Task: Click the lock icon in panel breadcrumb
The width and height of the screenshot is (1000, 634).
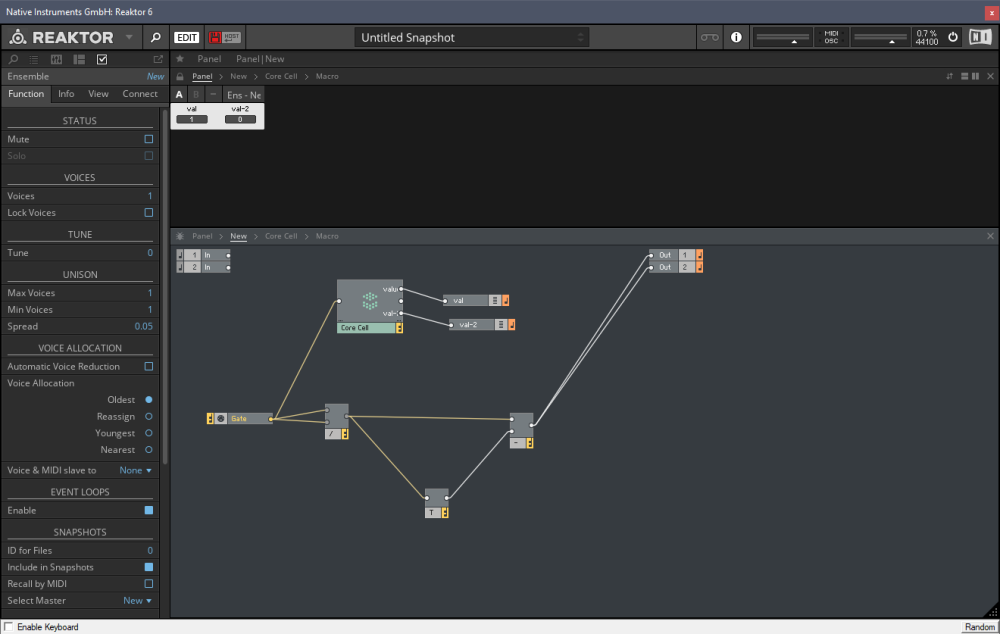Action: tap(180, 77)
